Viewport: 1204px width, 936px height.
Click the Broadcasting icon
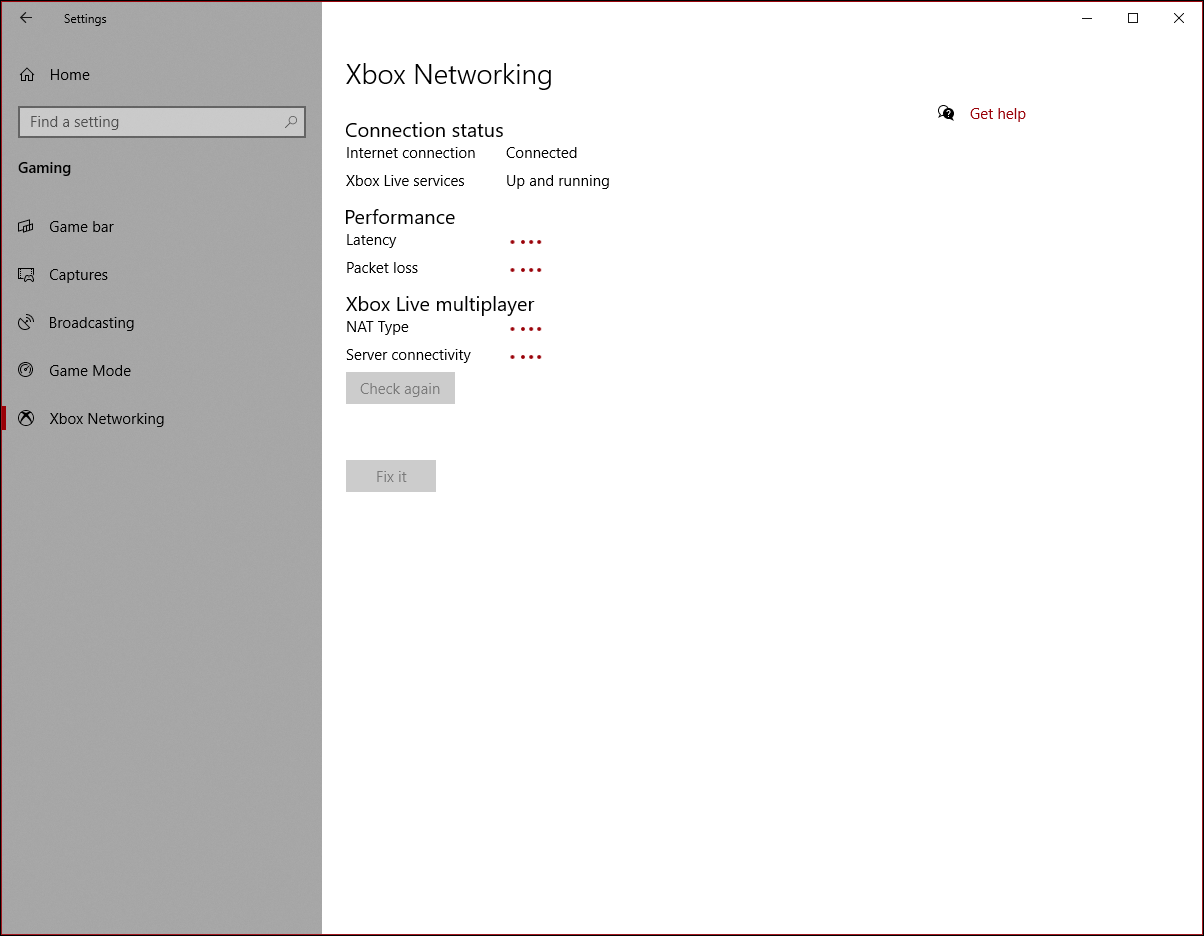coord(27,323)
